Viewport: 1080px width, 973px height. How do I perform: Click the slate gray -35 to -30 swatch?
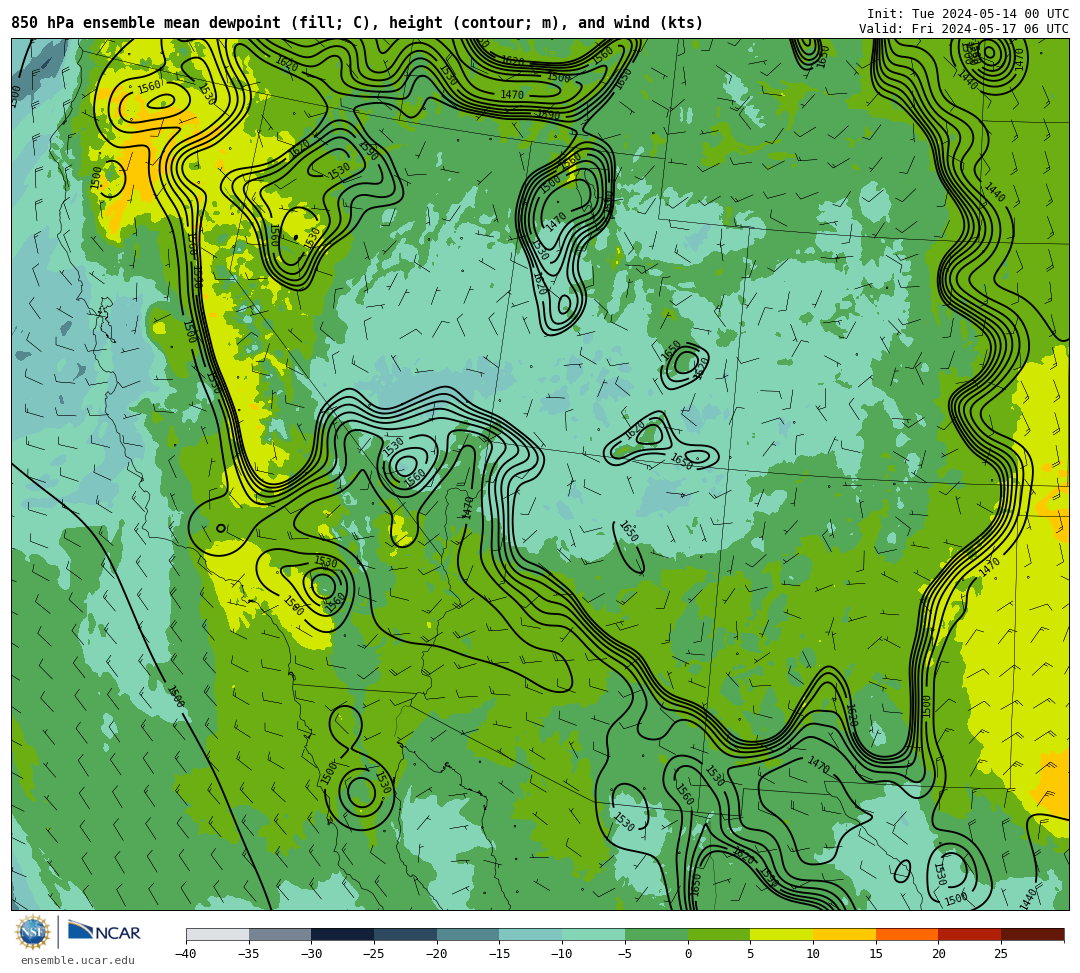280,934
